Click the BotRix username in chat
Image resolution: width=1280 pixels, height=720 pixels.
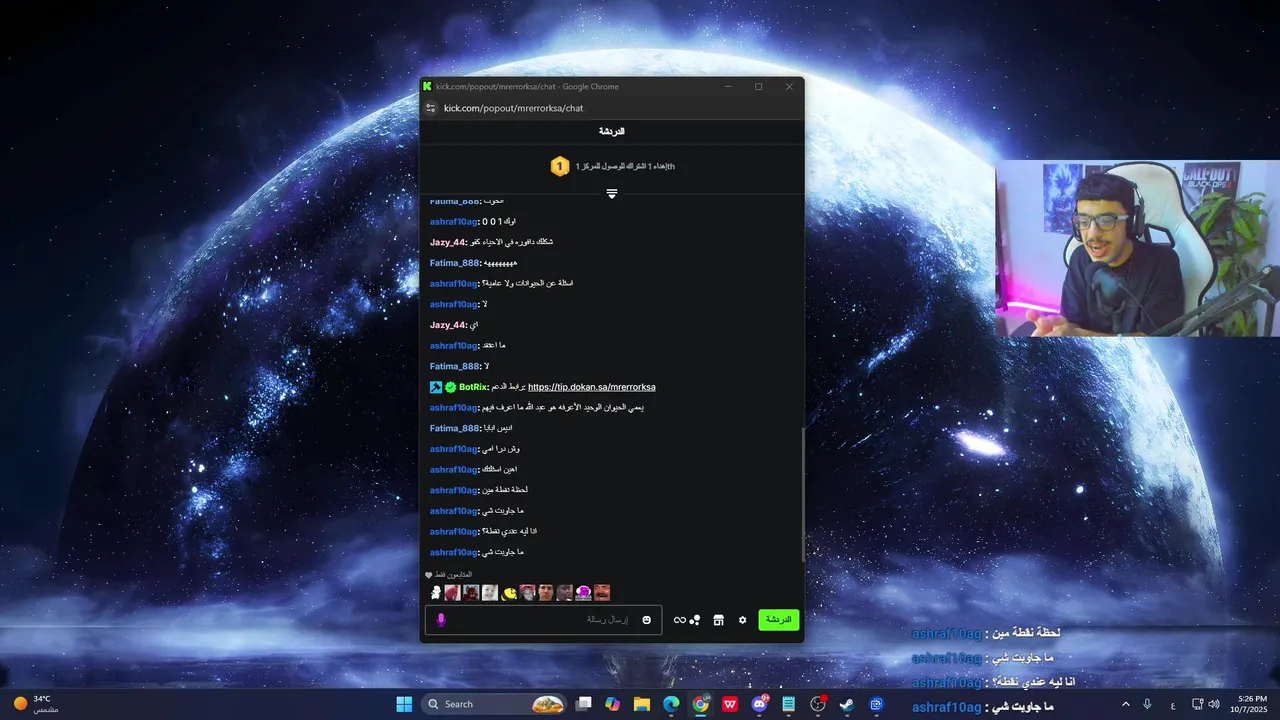pyautogui.click(x=473, y=387)
